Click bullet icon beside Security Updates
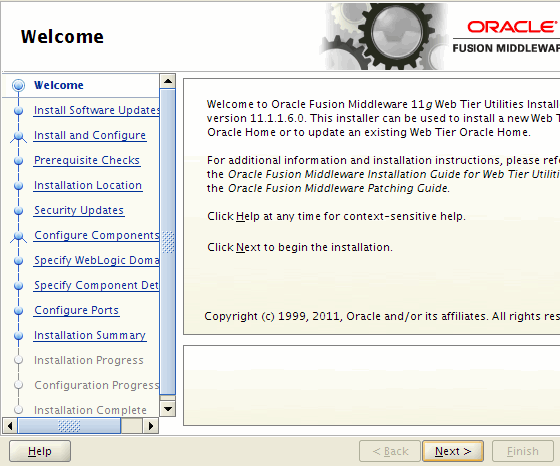This screenshot has height=466, width=560. point(19,211)
